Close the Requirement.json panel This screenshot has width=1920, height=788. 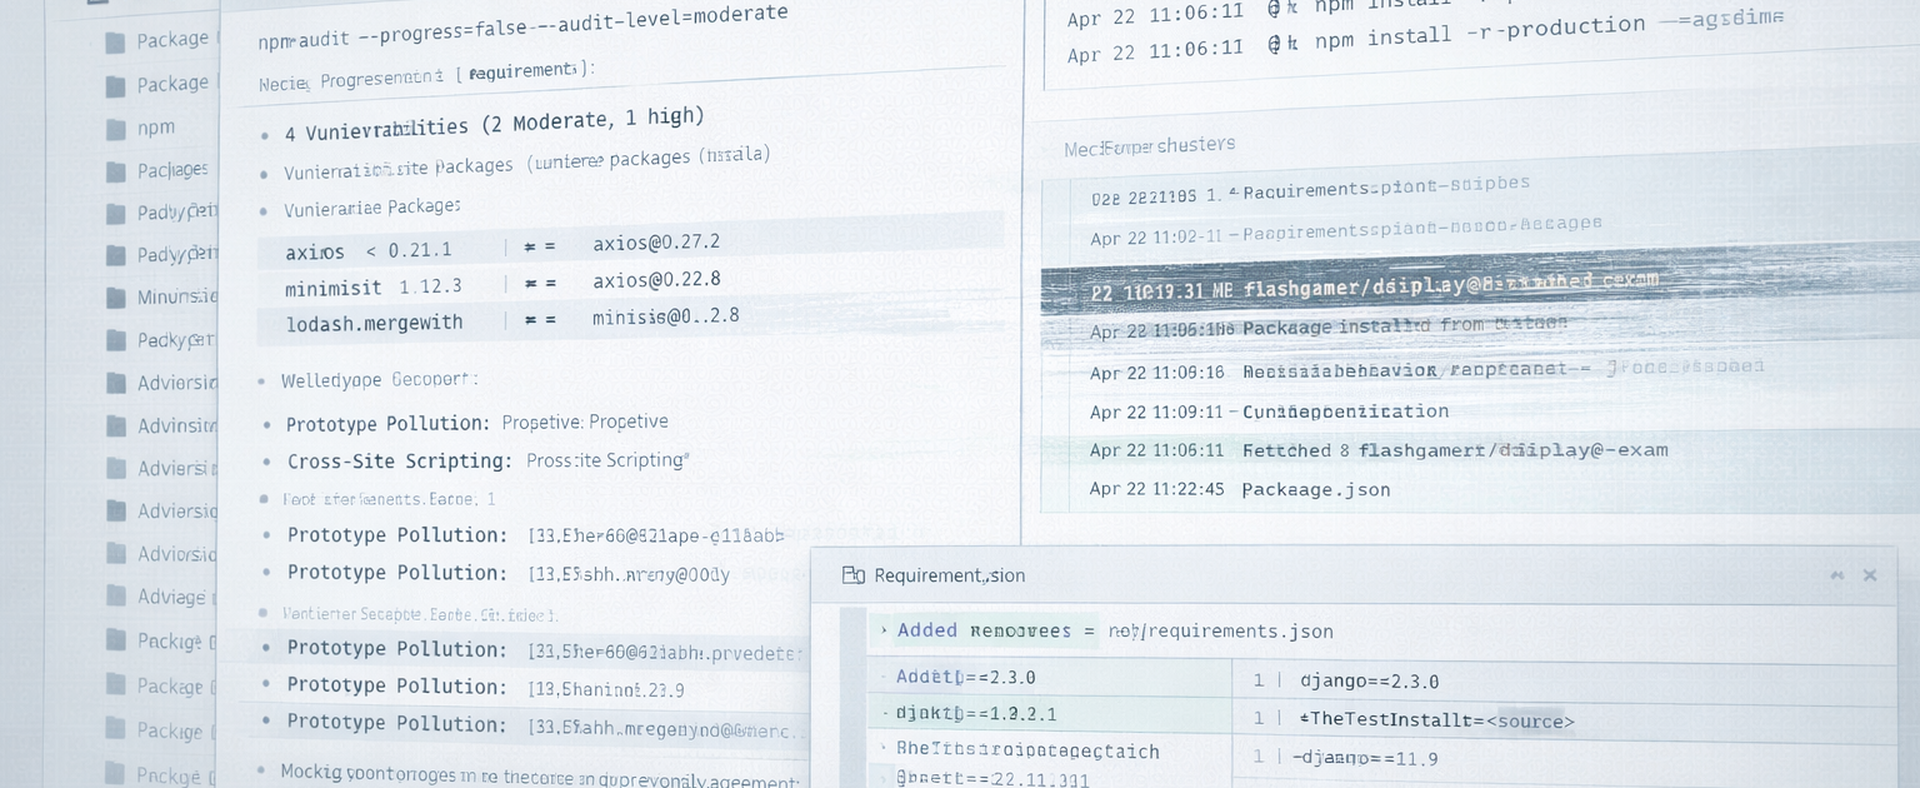(x=1870, y=575)
